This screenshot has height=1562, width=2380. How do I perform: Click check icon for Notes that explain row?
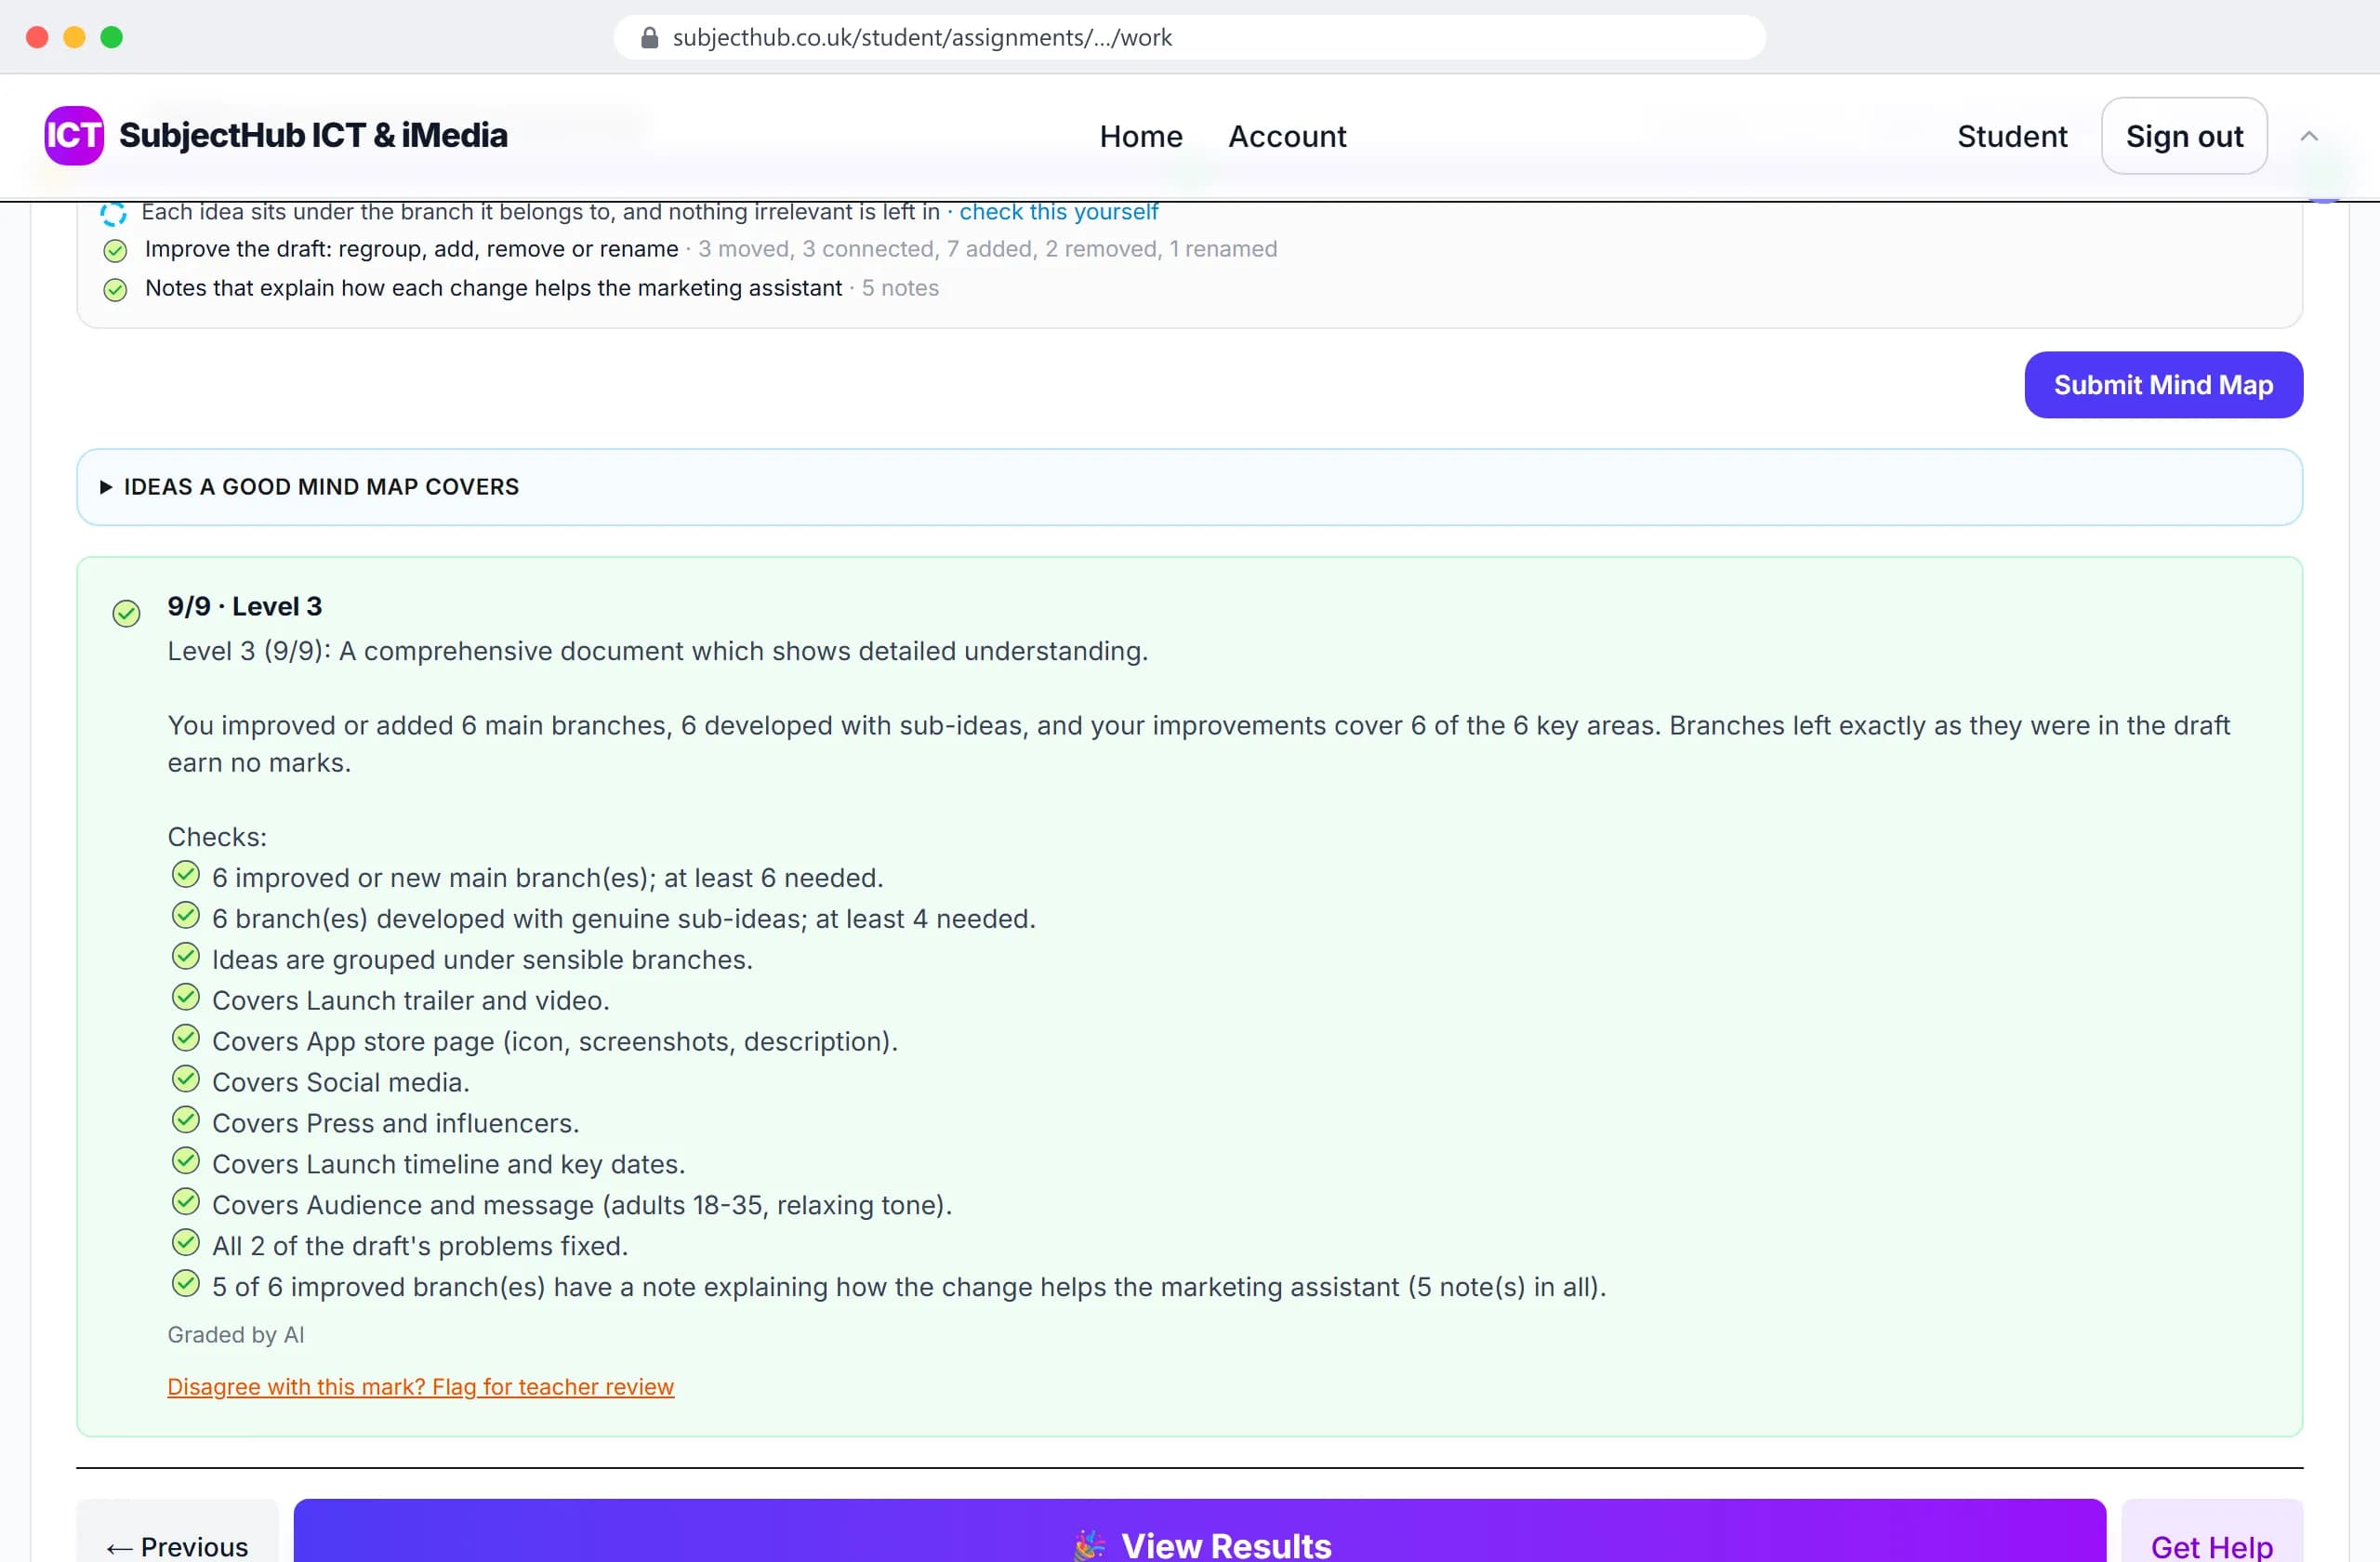(x=115, y=290)
